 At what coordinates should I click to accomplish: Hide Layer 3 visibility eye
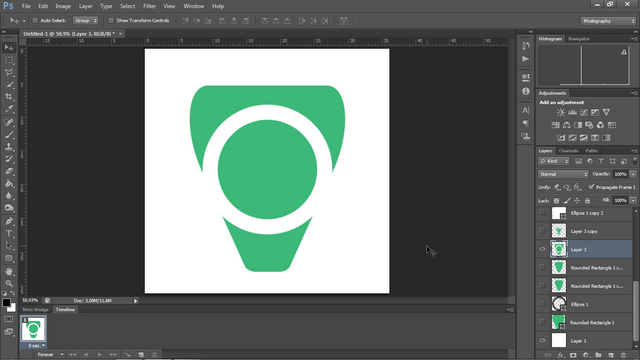click(542, 249)
